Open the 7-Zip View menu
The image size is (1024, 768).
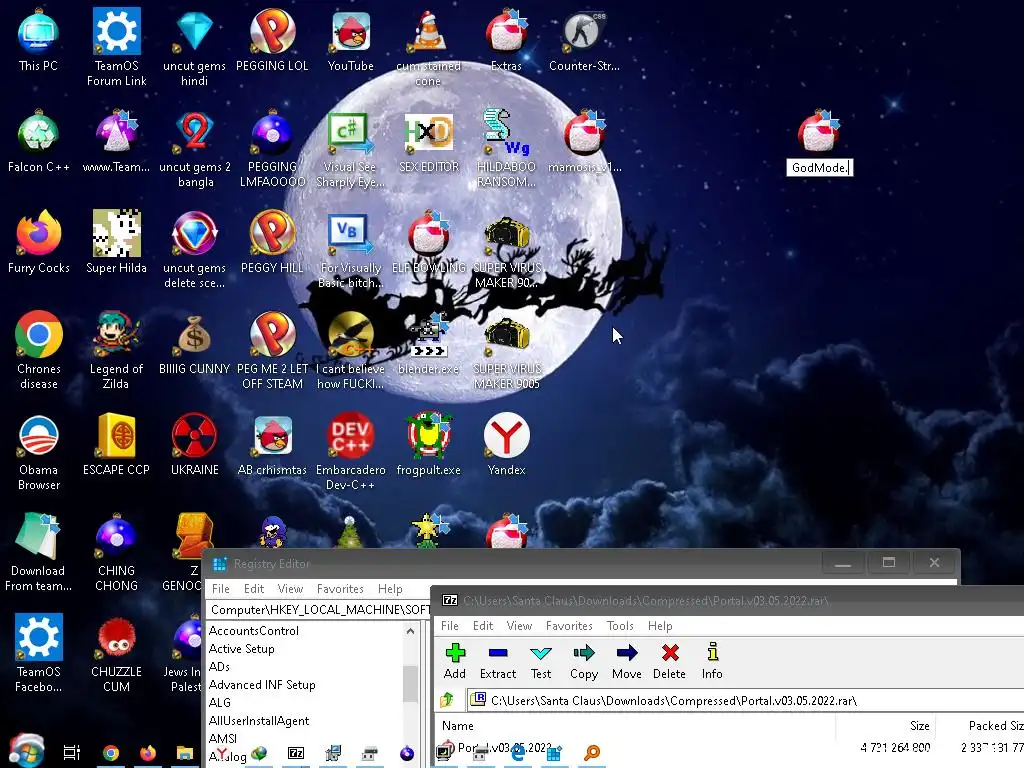(519, 626)
